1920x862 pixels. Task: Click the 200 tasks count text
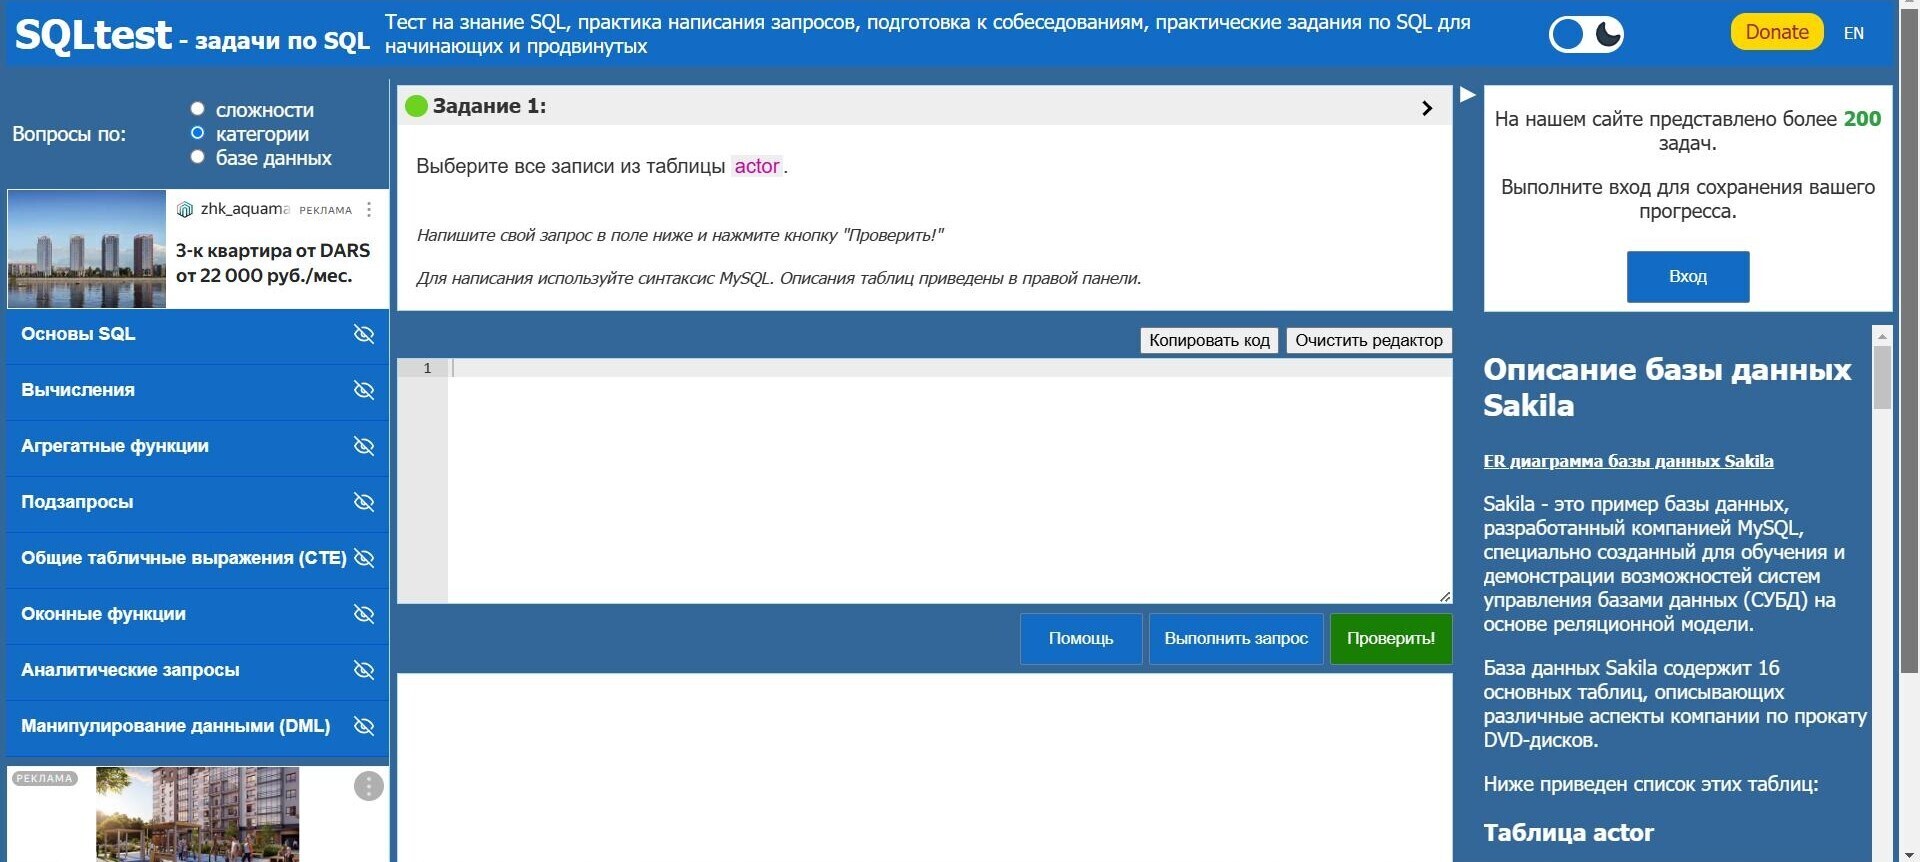click(x=1862, y=119)
